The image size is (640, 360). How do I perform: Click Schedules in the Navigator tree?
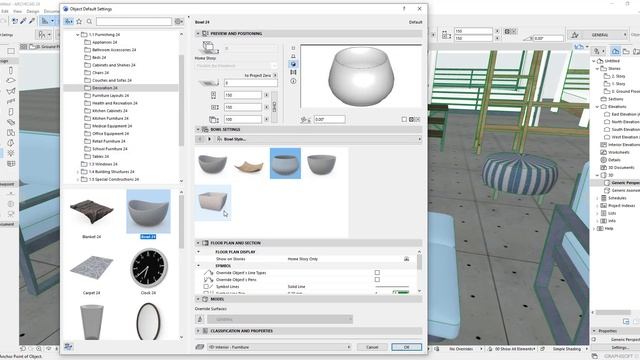coord(617,198)
